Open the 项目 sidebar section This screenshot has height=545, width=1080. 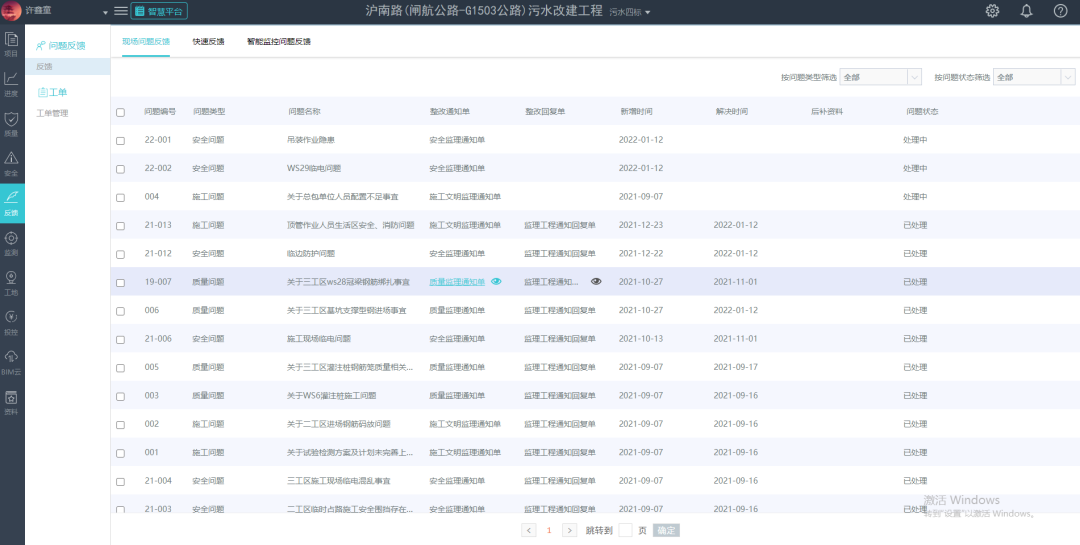point(12,44)
